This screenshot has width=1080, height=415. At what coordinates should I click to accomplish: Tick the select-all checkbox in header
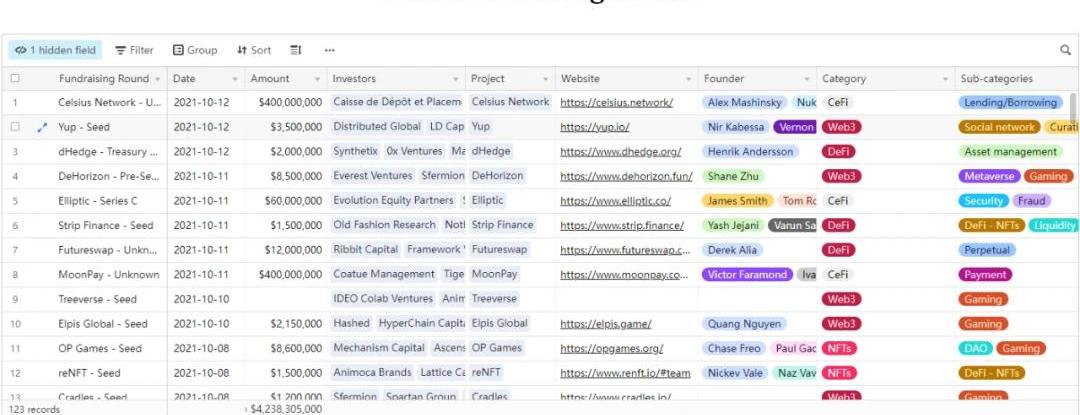(15, 79)
